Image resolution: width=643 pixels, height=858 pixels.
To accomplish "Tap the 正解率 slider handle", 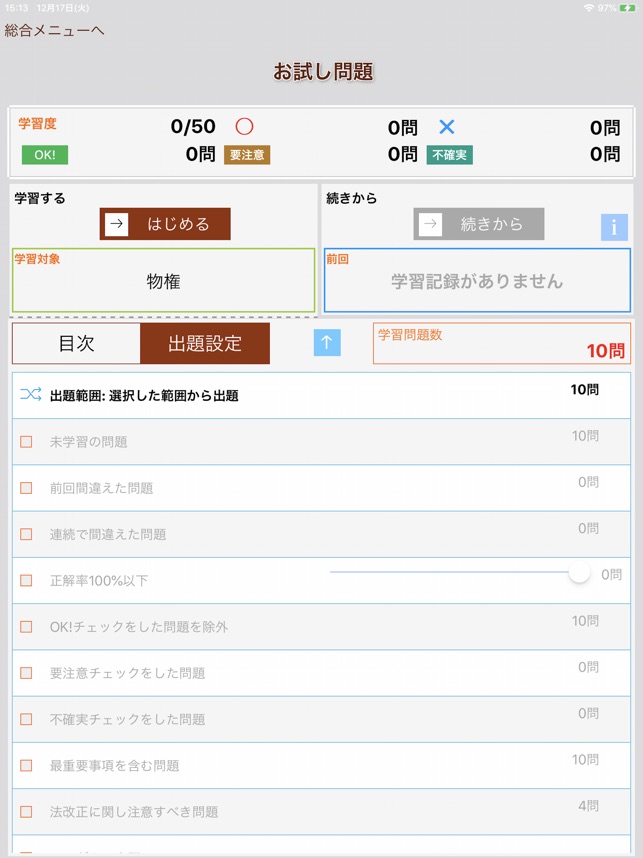I will 579,572.
